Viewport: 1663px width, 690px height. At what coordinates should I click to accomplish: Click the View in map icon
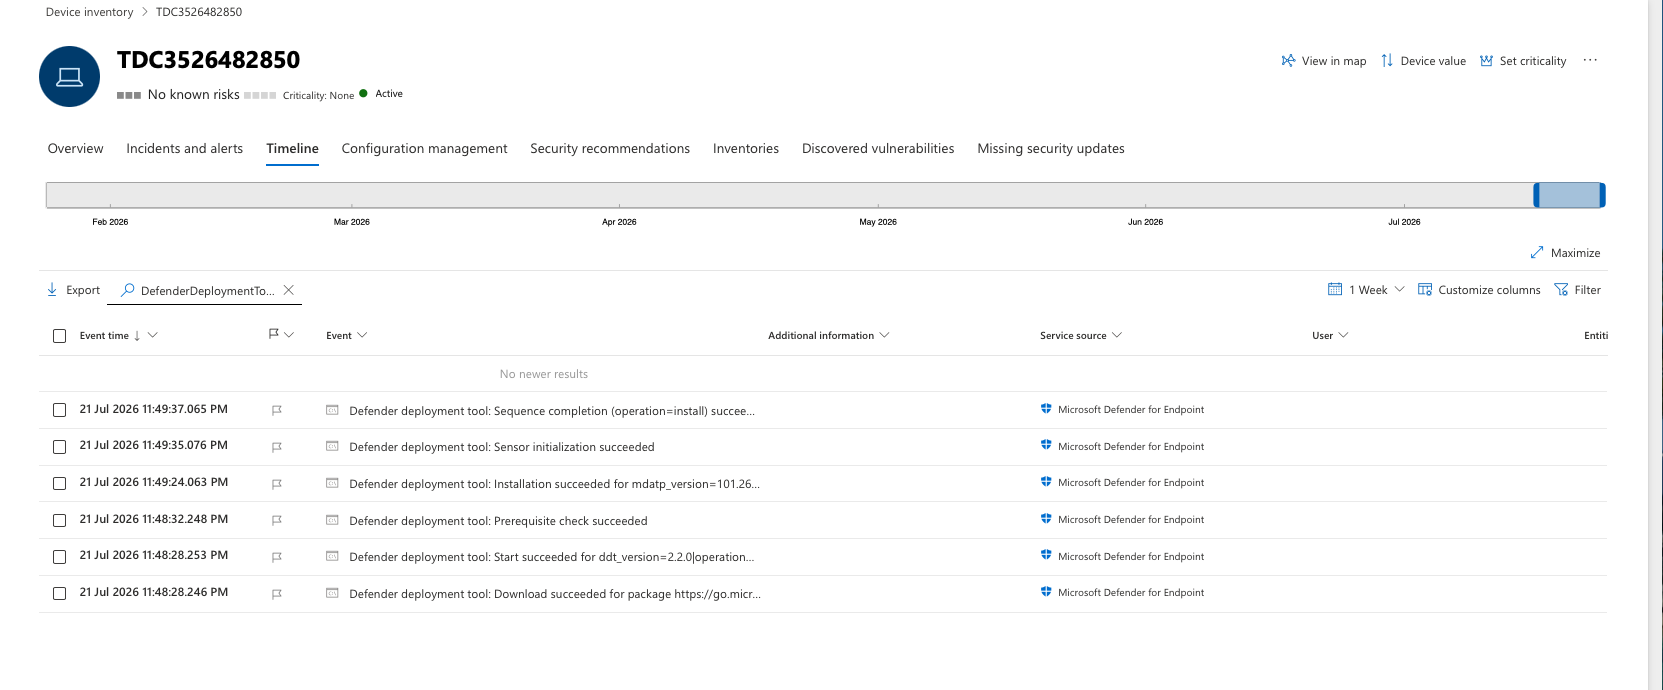(1288, 61)
